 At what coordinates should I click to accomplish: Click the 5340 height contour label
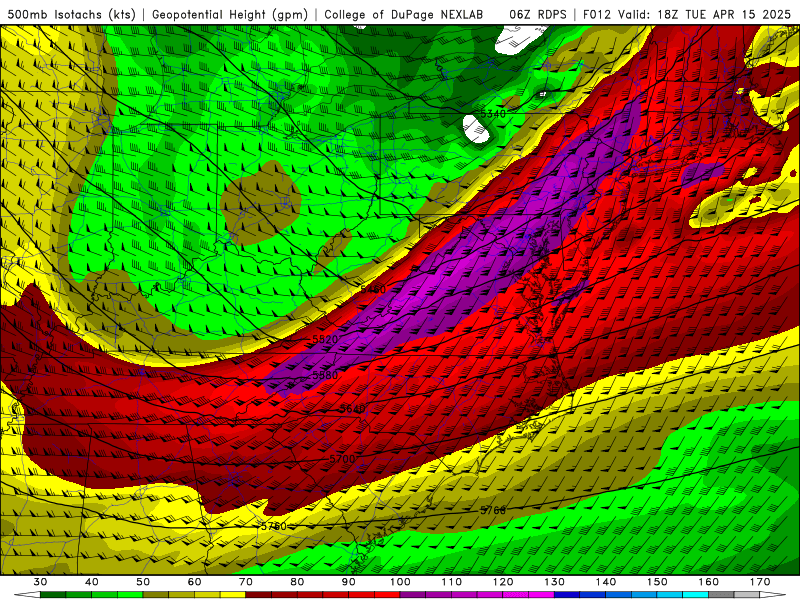[x=493, y=114]
